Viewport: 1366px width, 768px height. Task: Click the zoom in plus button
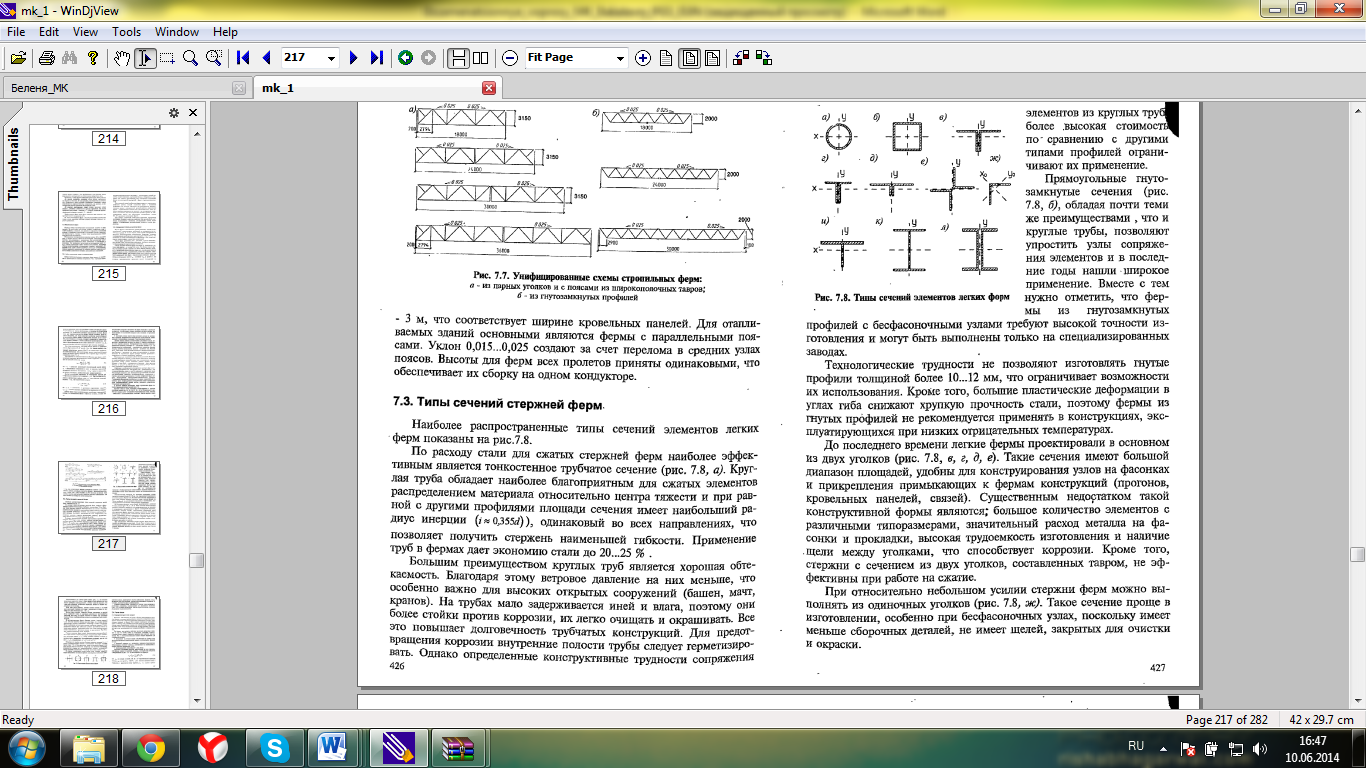pos(643,58)
